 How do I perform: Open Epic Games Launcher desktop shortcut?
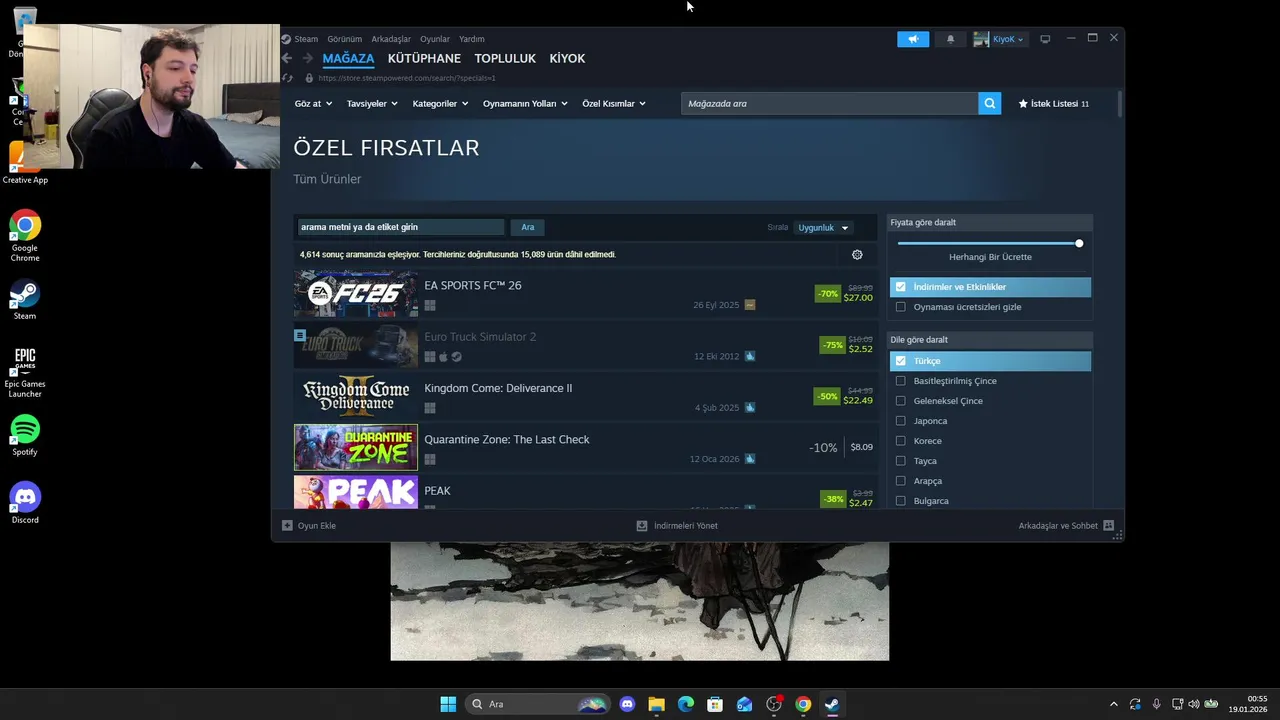coord(25,372)
